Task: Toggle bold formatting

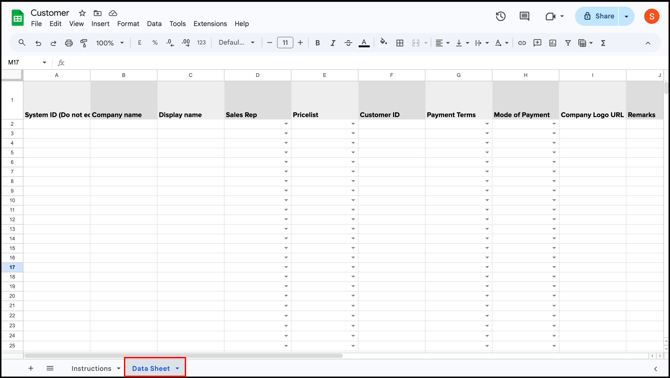Action: pyautogui.click(x=317, y=43)
